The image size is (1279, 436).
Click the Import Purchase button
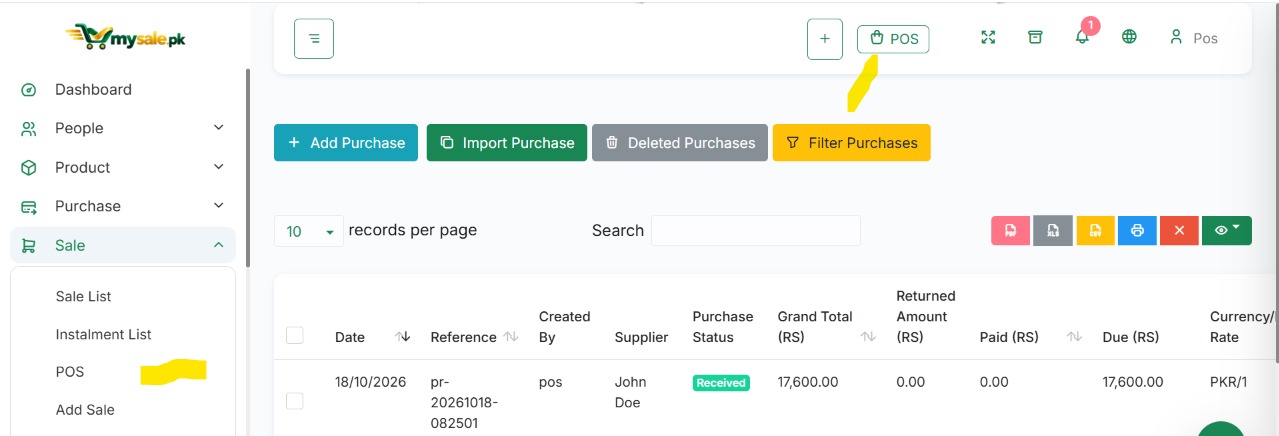point(507,143)
